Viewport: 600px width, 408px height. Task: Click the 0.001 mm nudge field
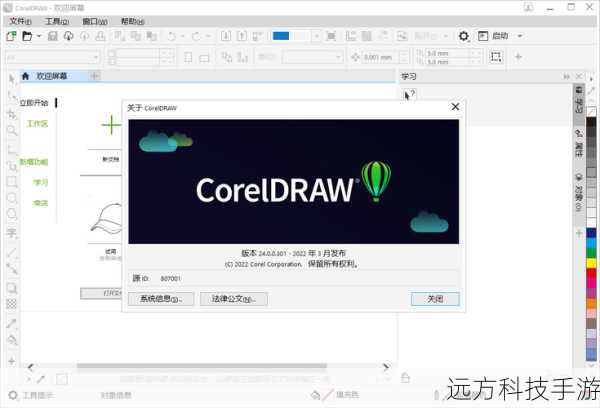coord(378,57)
